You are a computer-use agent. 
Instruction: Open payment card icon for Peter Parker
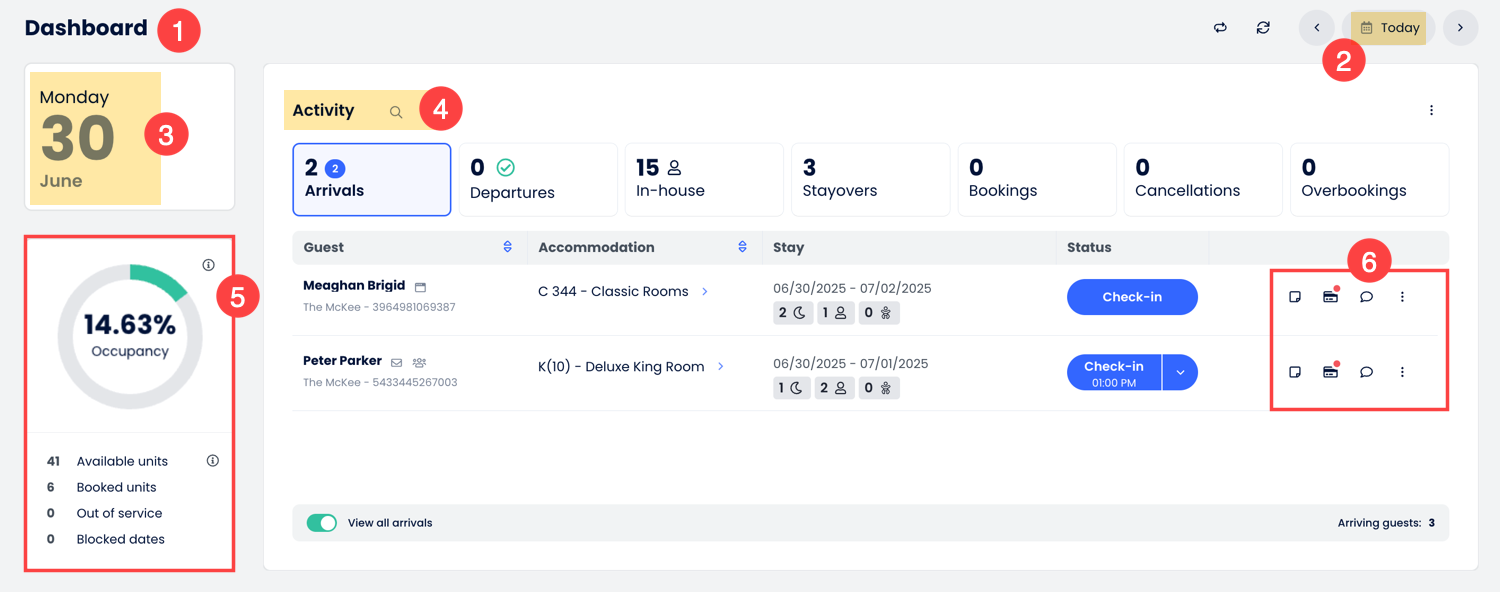1330,372
